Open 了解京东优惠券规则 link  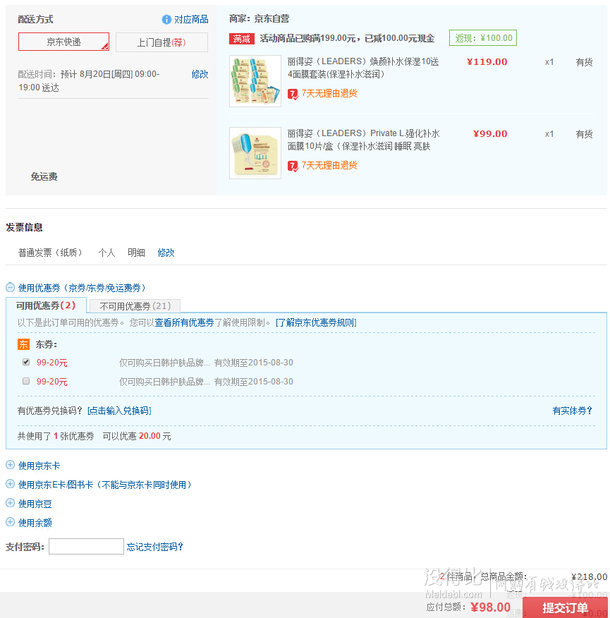(316, 323)
